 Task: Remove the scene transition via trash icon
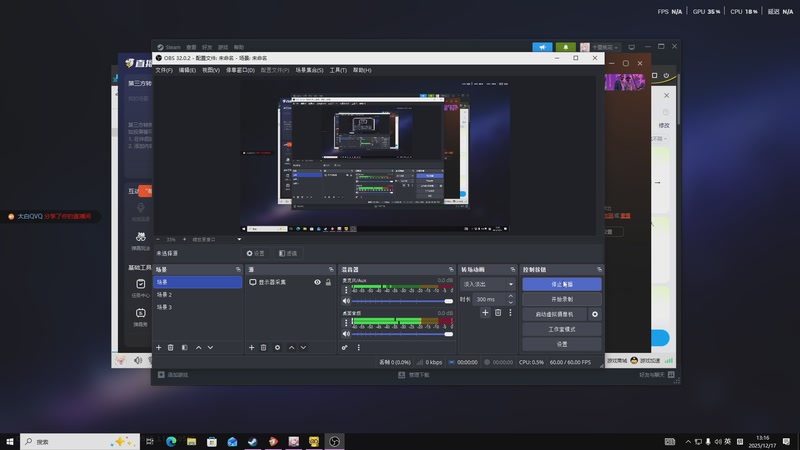point(498,313)
